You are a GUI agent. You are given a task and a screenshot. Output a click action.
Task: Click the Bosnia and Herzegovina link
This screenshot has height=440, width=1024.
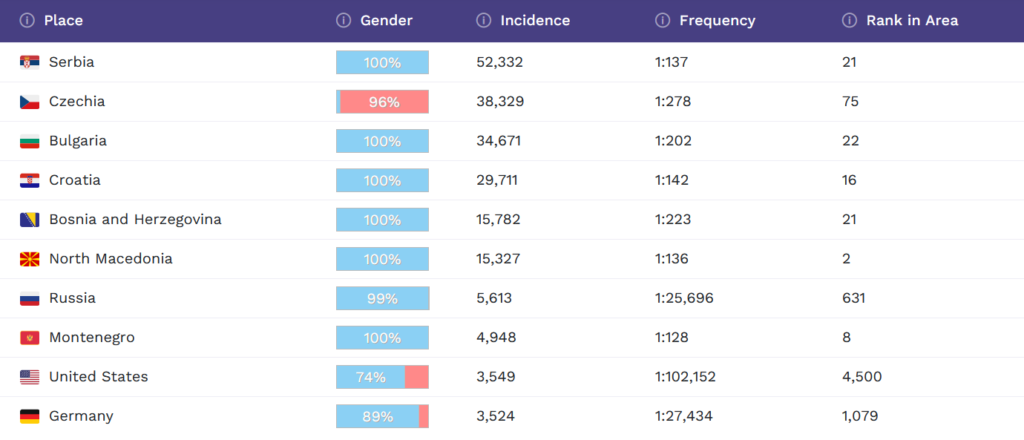135,219
